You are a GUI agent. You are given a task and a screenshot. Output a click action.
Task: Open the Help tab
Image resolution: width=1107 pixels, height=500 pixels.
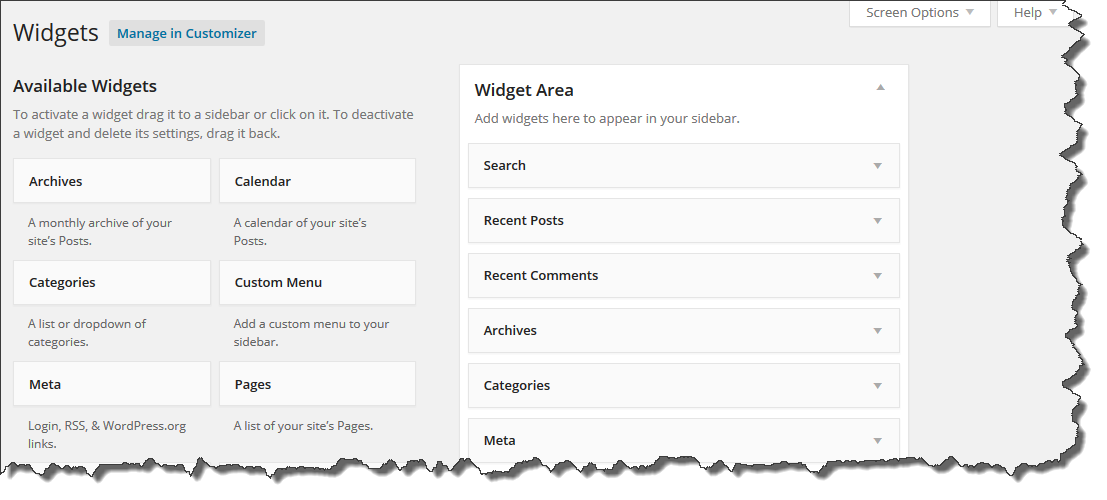pyautogui.click(x=1035, y=13)
